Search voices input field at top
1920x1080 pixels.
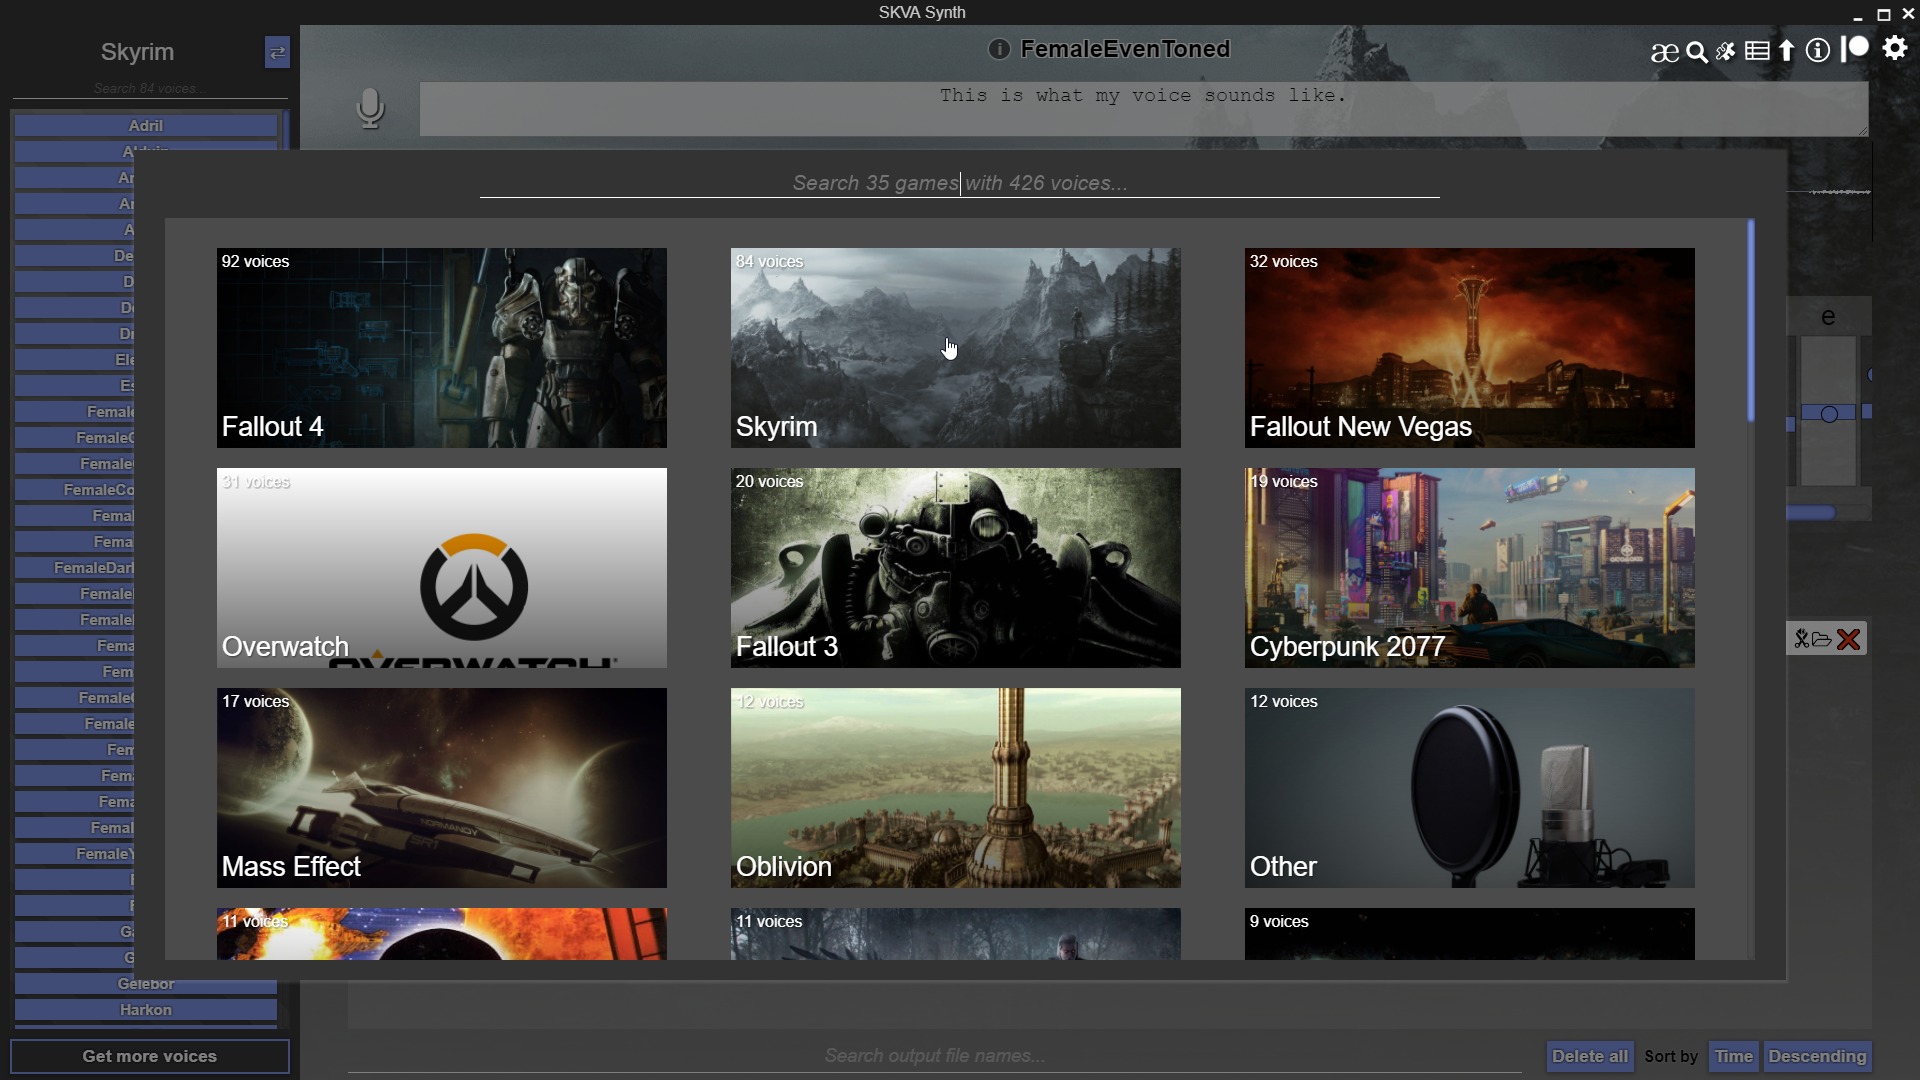(149, 88)
